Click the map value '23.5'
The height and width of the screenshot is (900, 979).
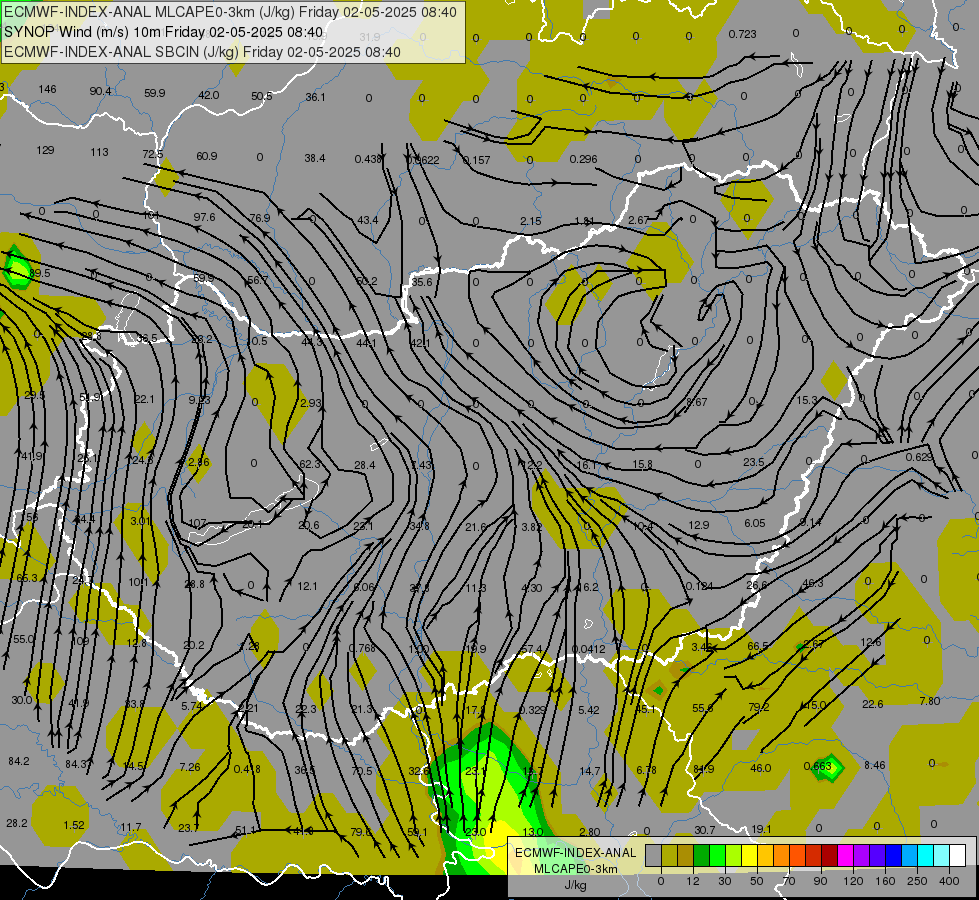[754, 463]
